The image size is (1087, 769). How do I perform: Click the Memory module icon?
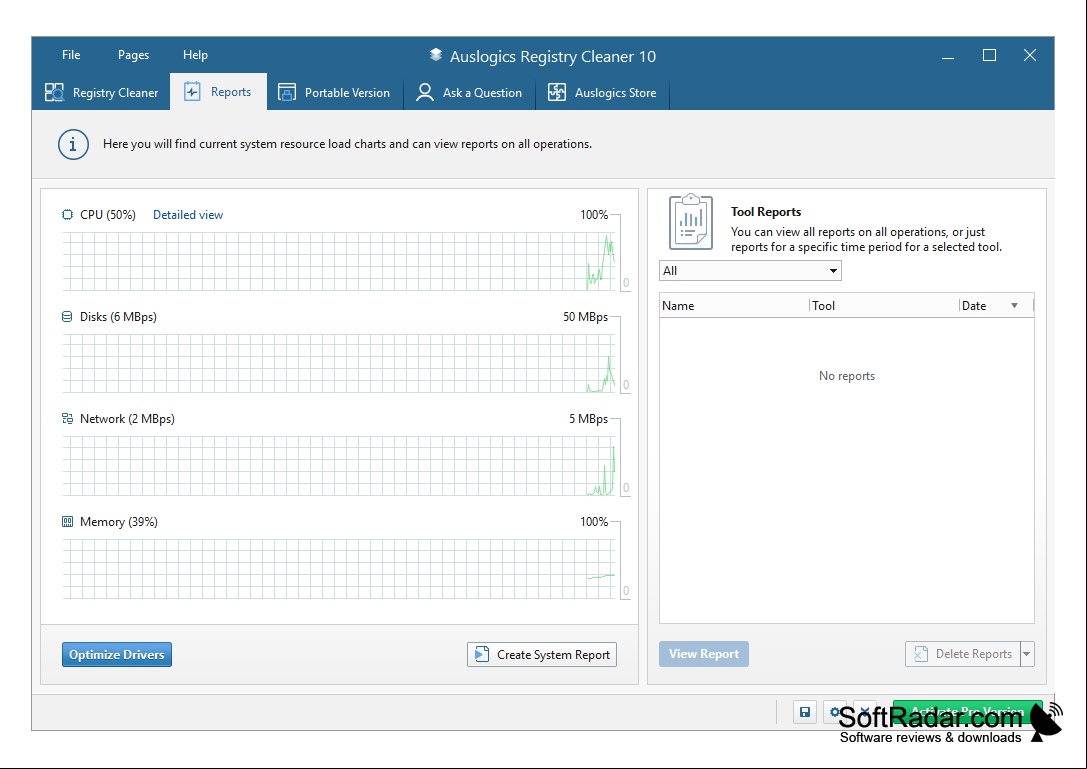(67, 521)
